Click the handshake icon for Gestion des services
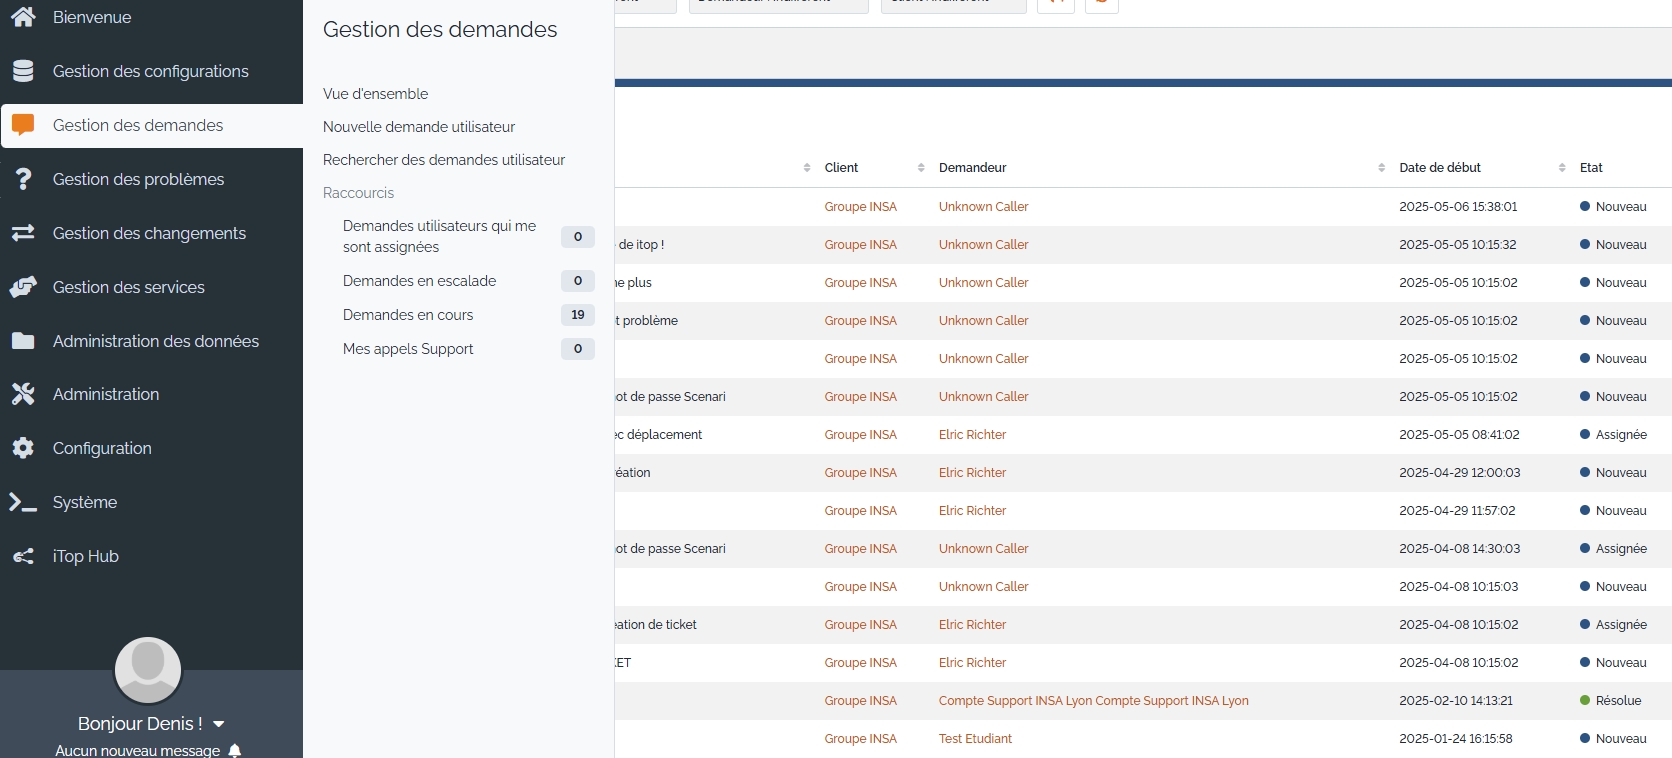Viewport: 1672px width, 758px height. [x=23, y=287]
